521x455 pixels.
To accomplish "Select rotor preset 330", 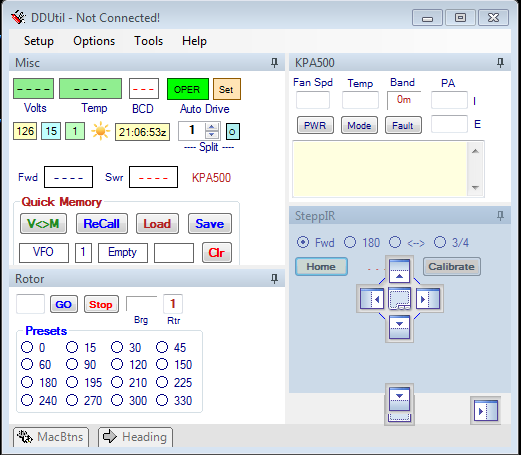I will coord(162,400).
